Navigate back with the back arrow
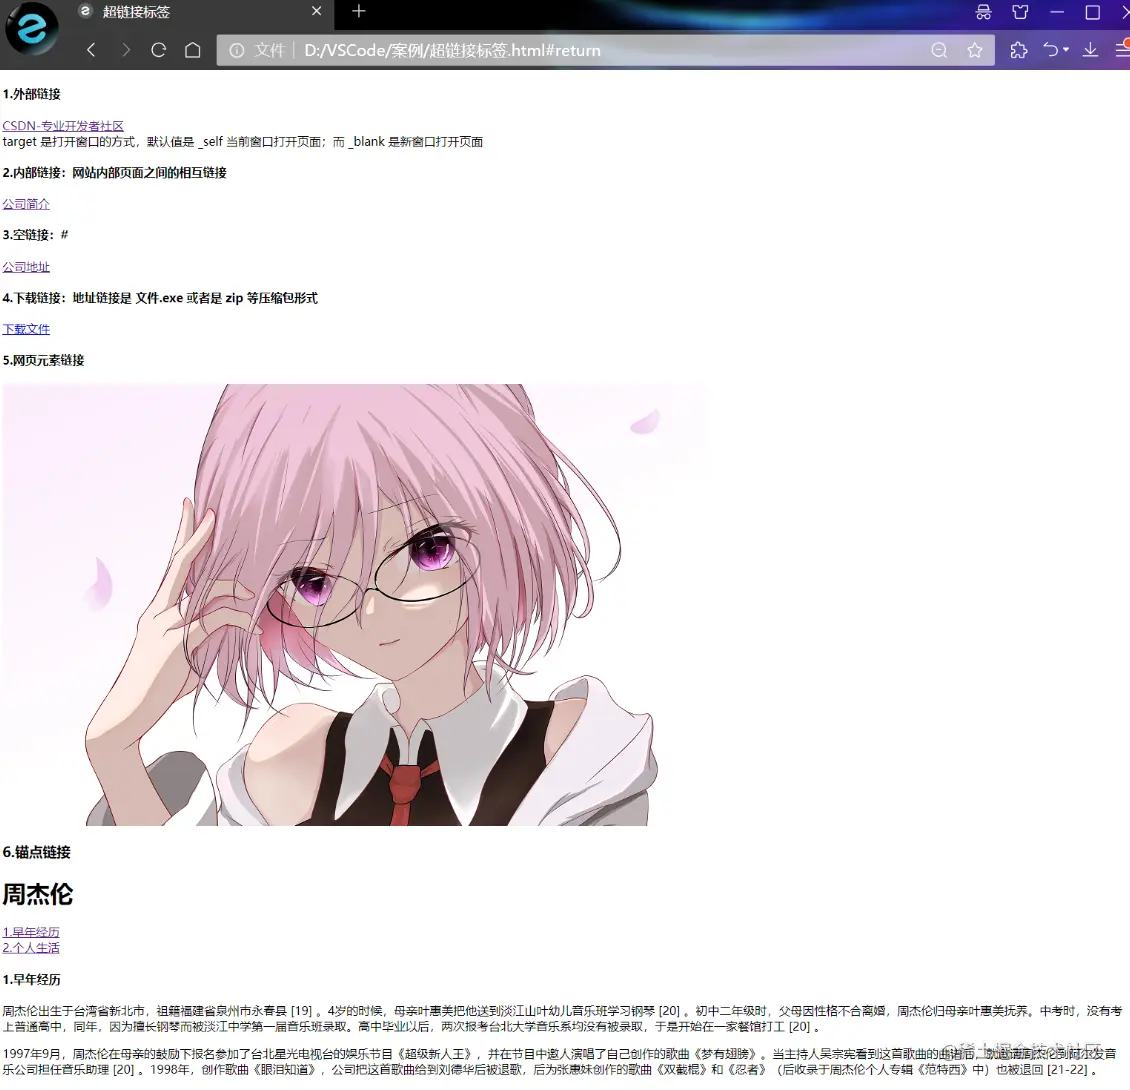 tap(91, 49)
